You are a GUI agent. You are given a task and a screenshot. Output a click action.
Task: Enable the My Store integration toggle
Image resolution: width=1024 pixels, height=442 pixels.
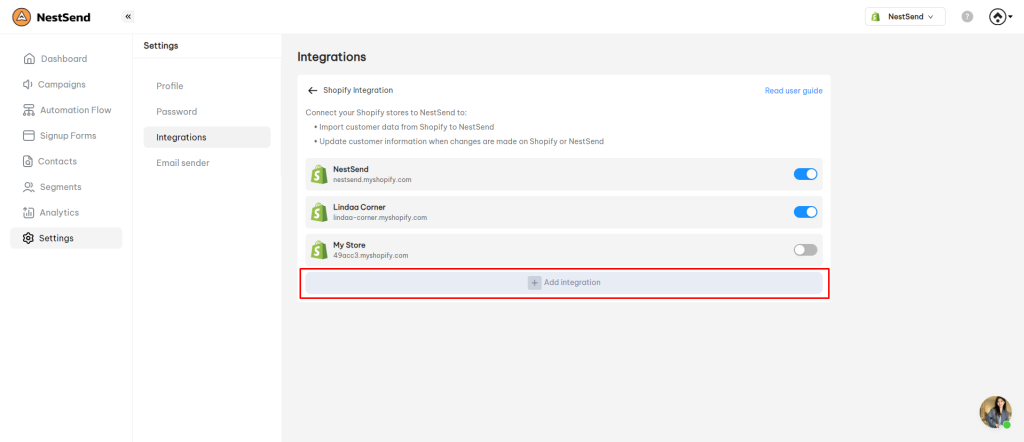805,250
